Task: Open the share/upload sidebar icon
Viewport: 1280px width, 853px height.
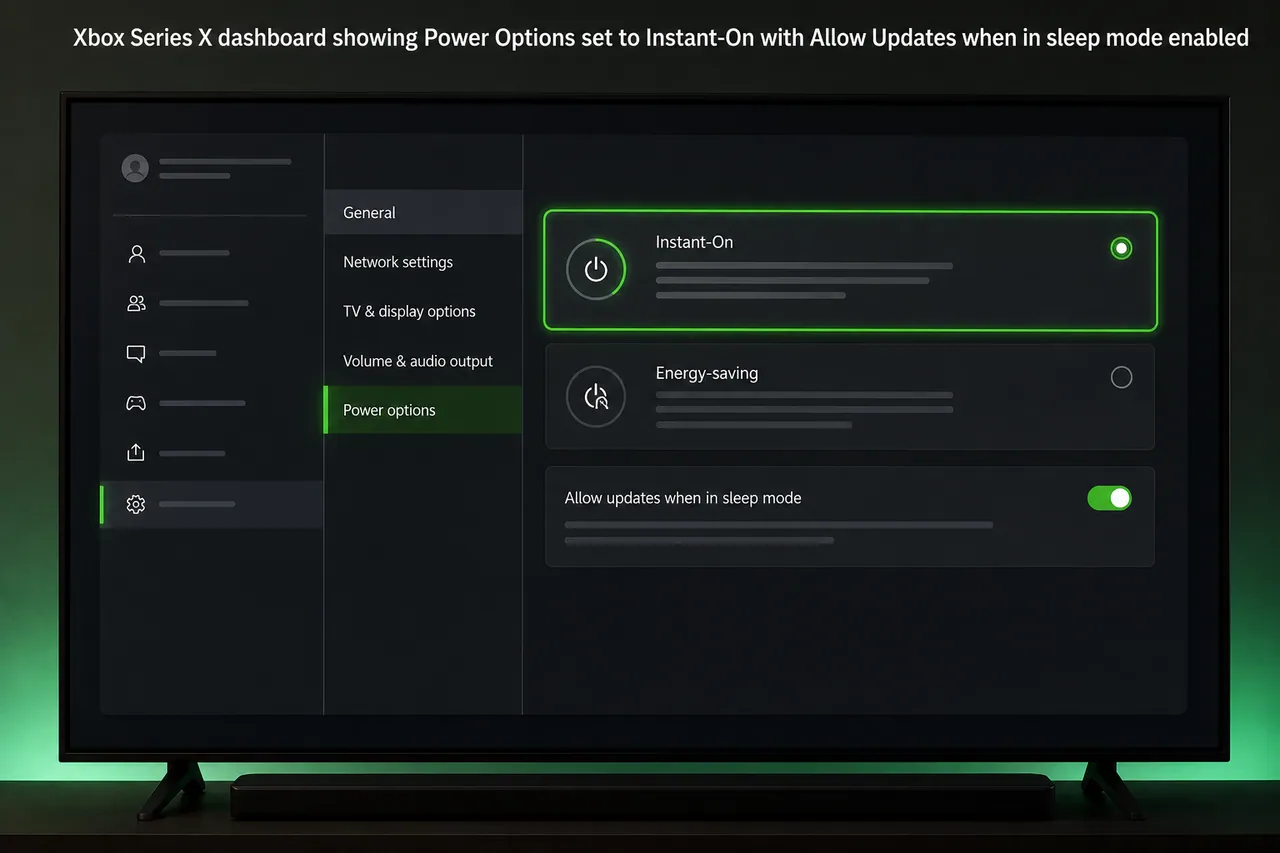Action: (x=136, y=453)
